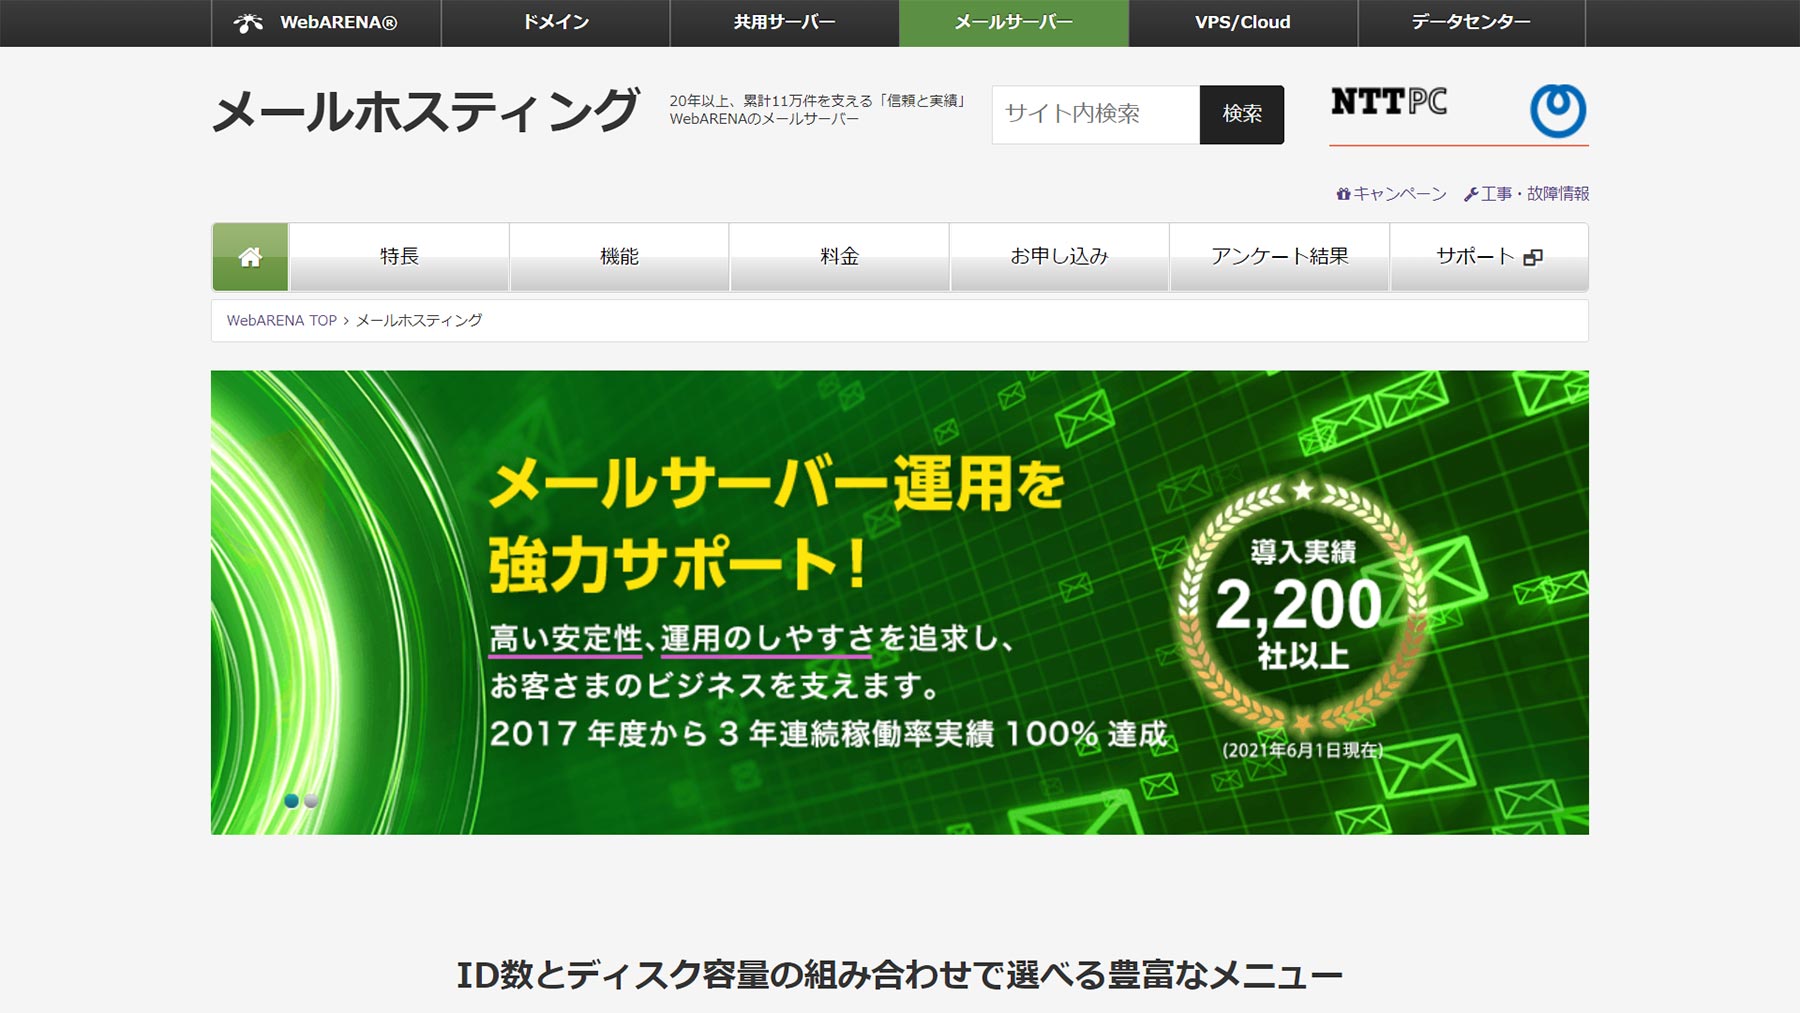Click the お申し込み navigation item

tap(1060, 255)
